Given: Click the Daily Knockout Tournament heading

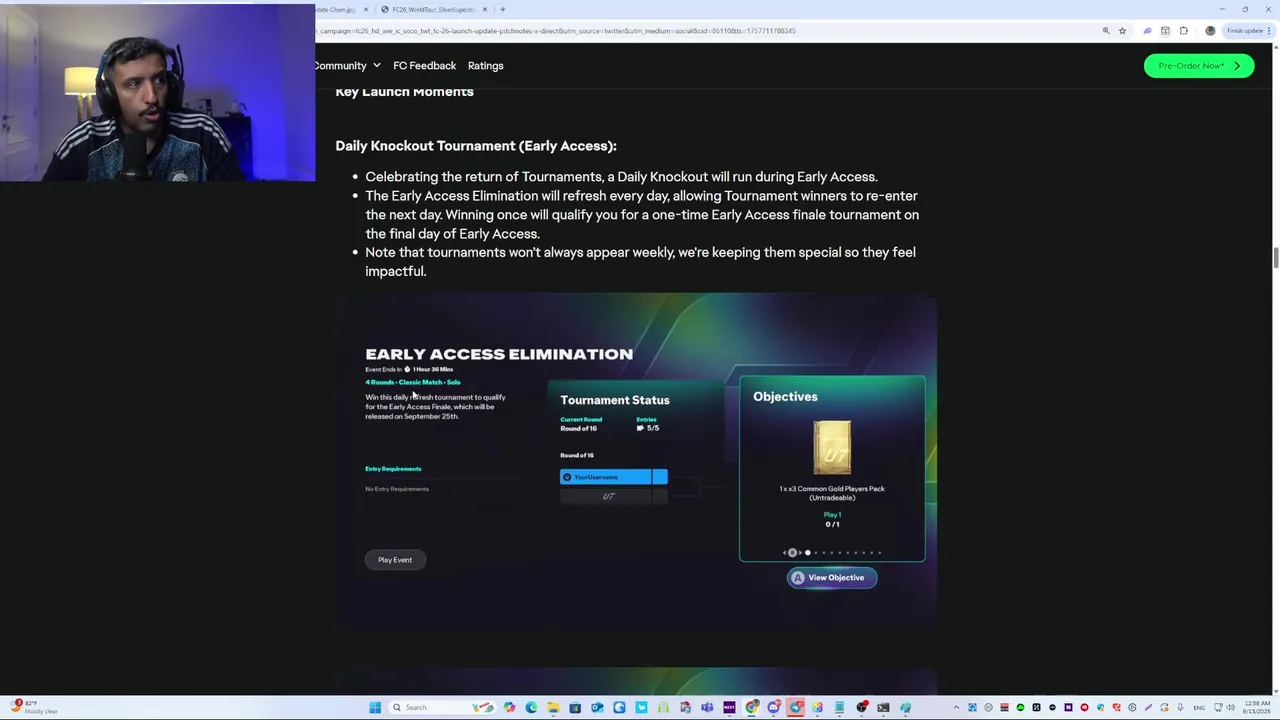Looking at the screenshot, I should click(476, 146).
